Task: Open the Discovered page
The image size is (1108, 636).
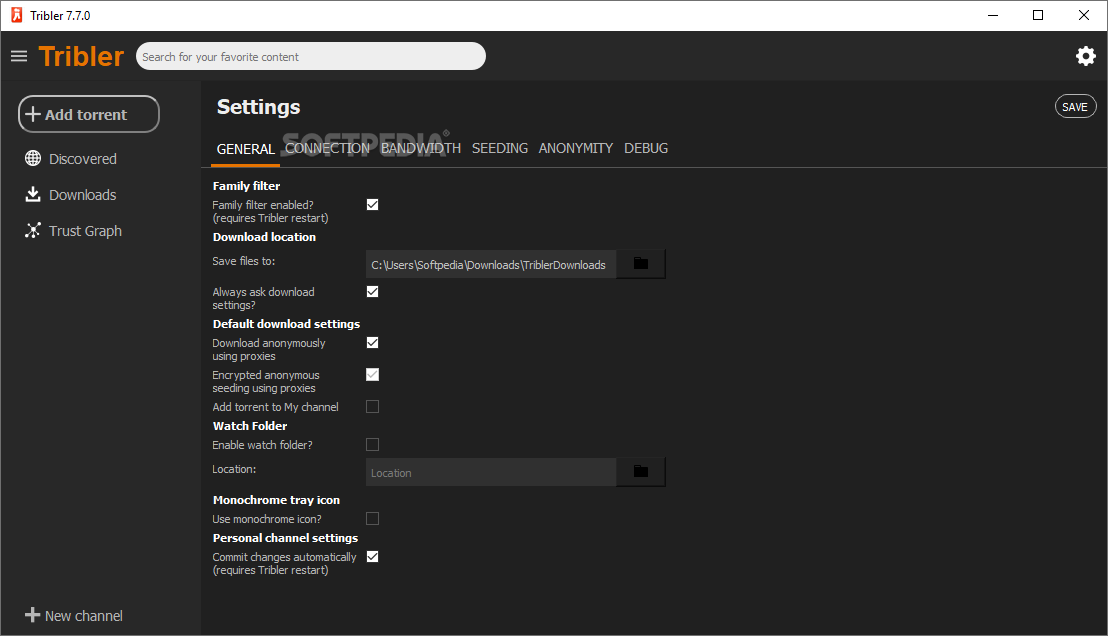Action: [83, 159]
